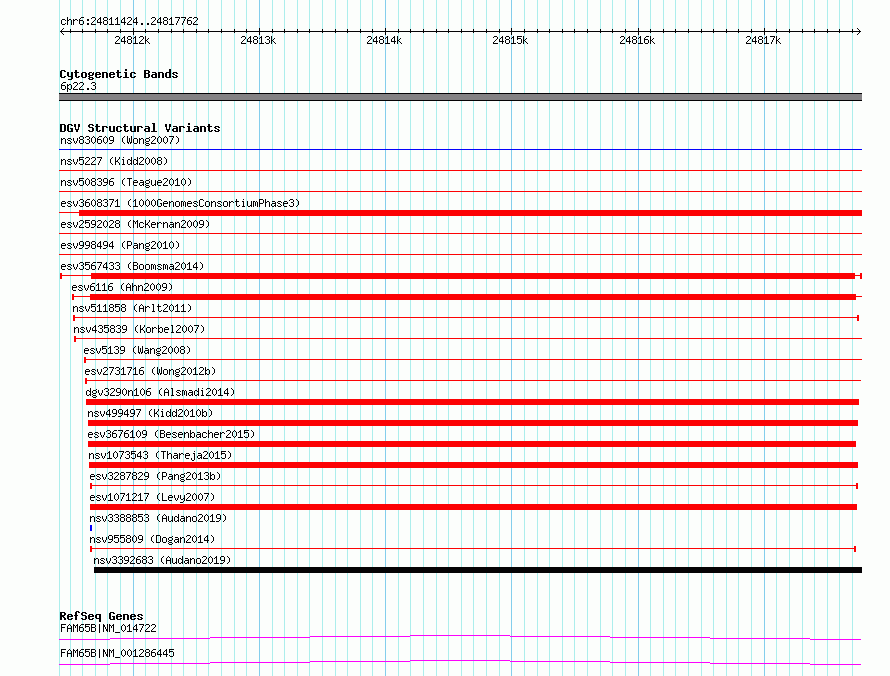Select variant nsv5227 (Kidd2008)
890x676 pixels.
coord(114,161)
